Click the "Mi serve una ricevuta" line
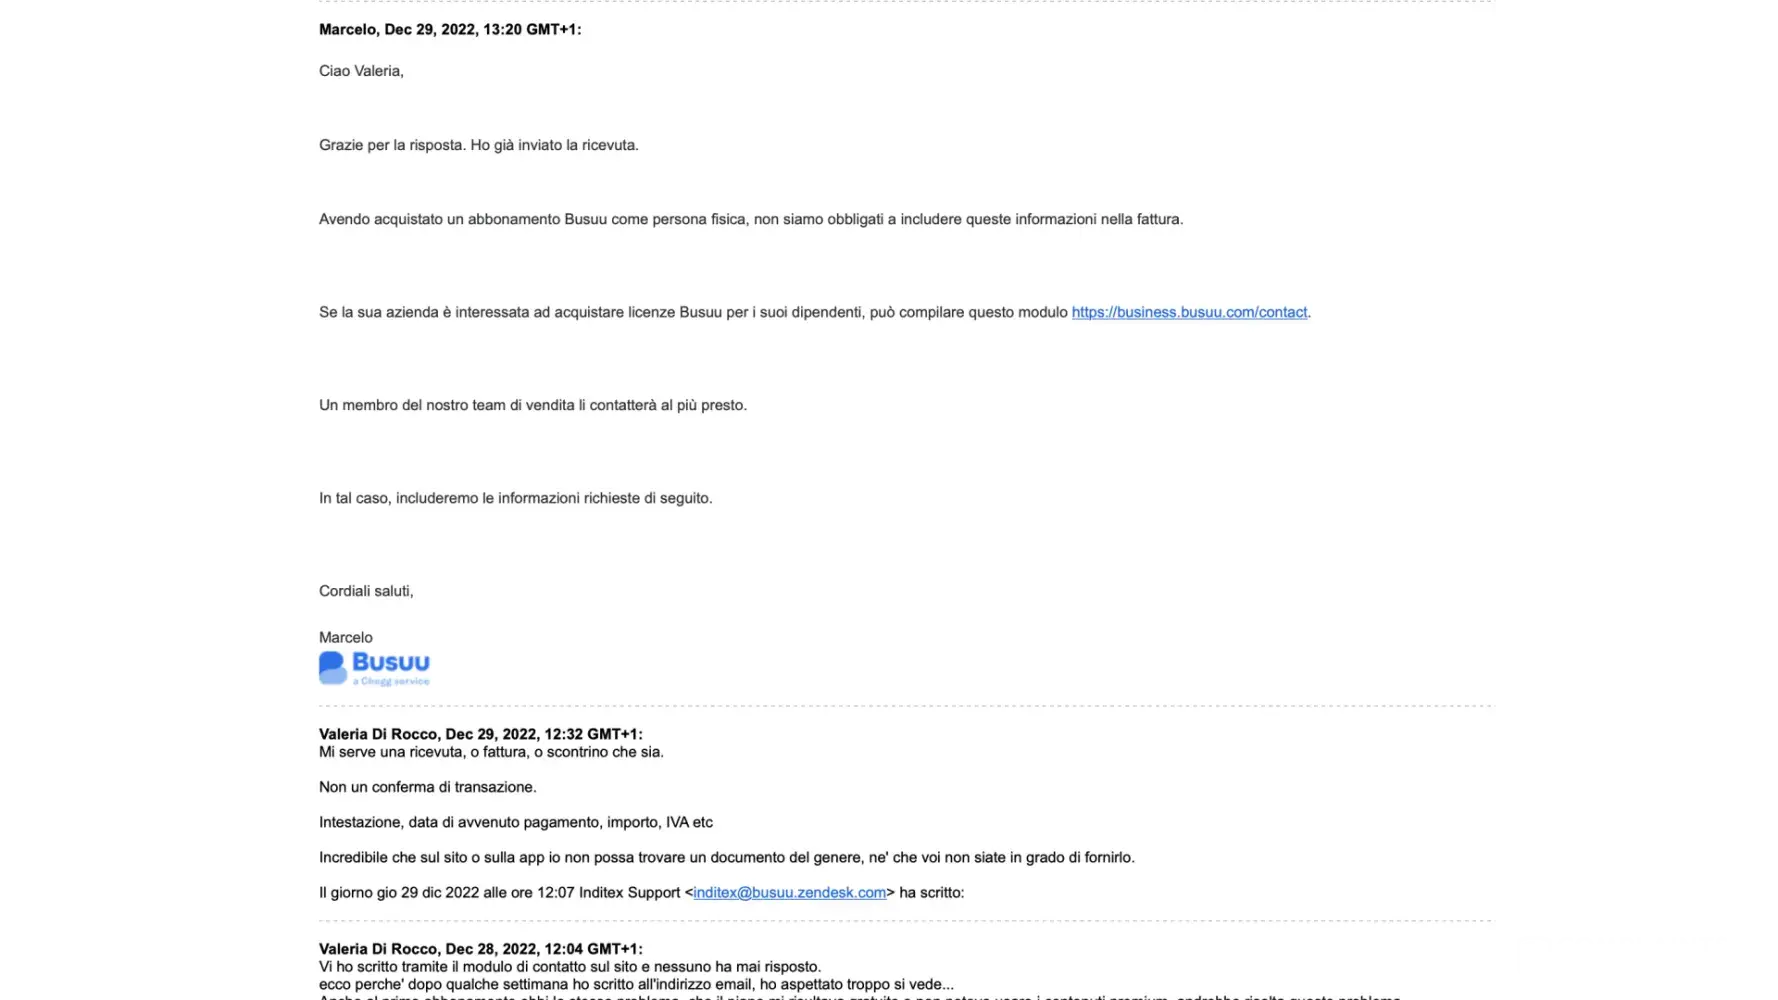 [491, 752]
